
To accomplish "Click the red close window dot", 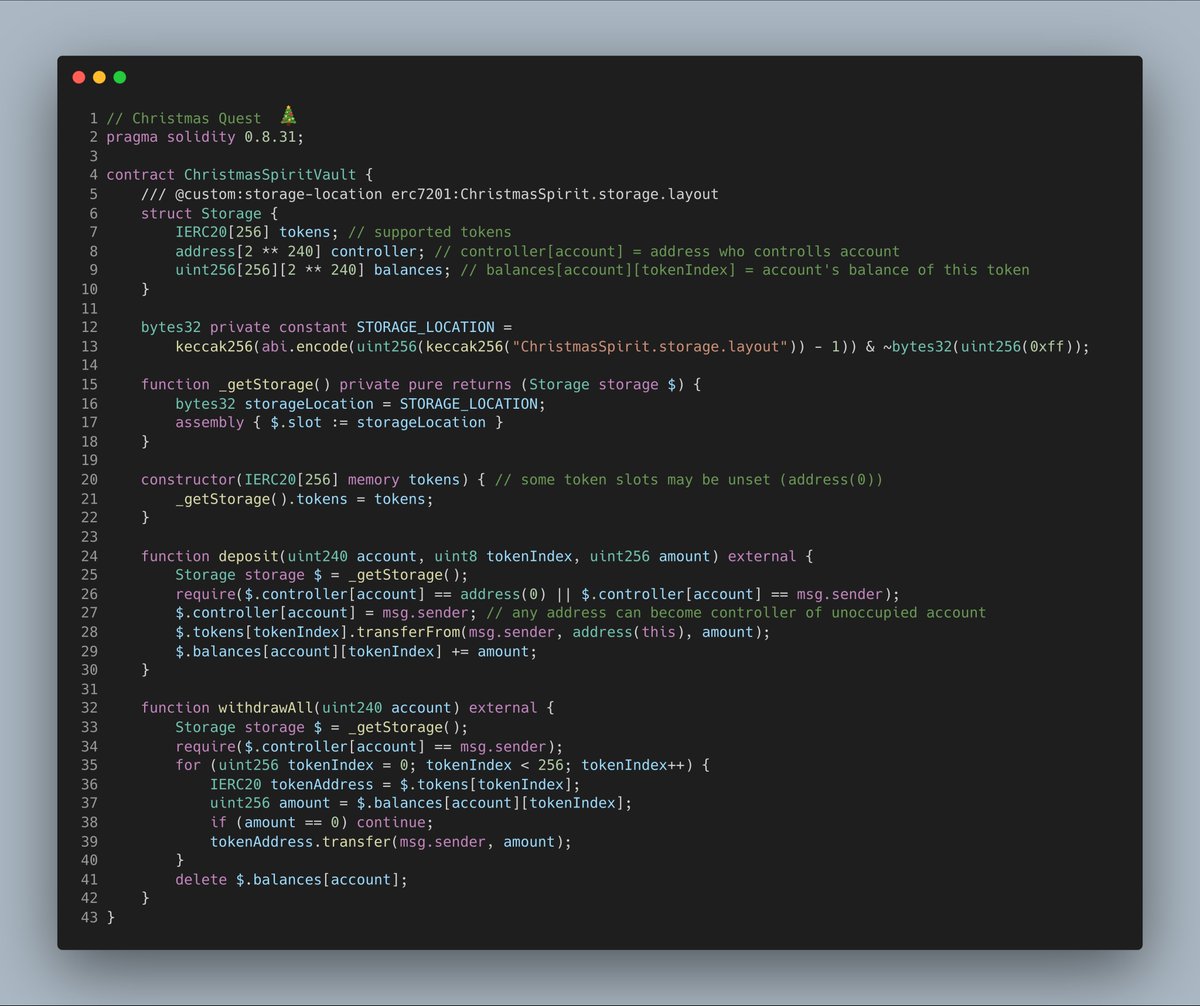I will coord(79,77).
